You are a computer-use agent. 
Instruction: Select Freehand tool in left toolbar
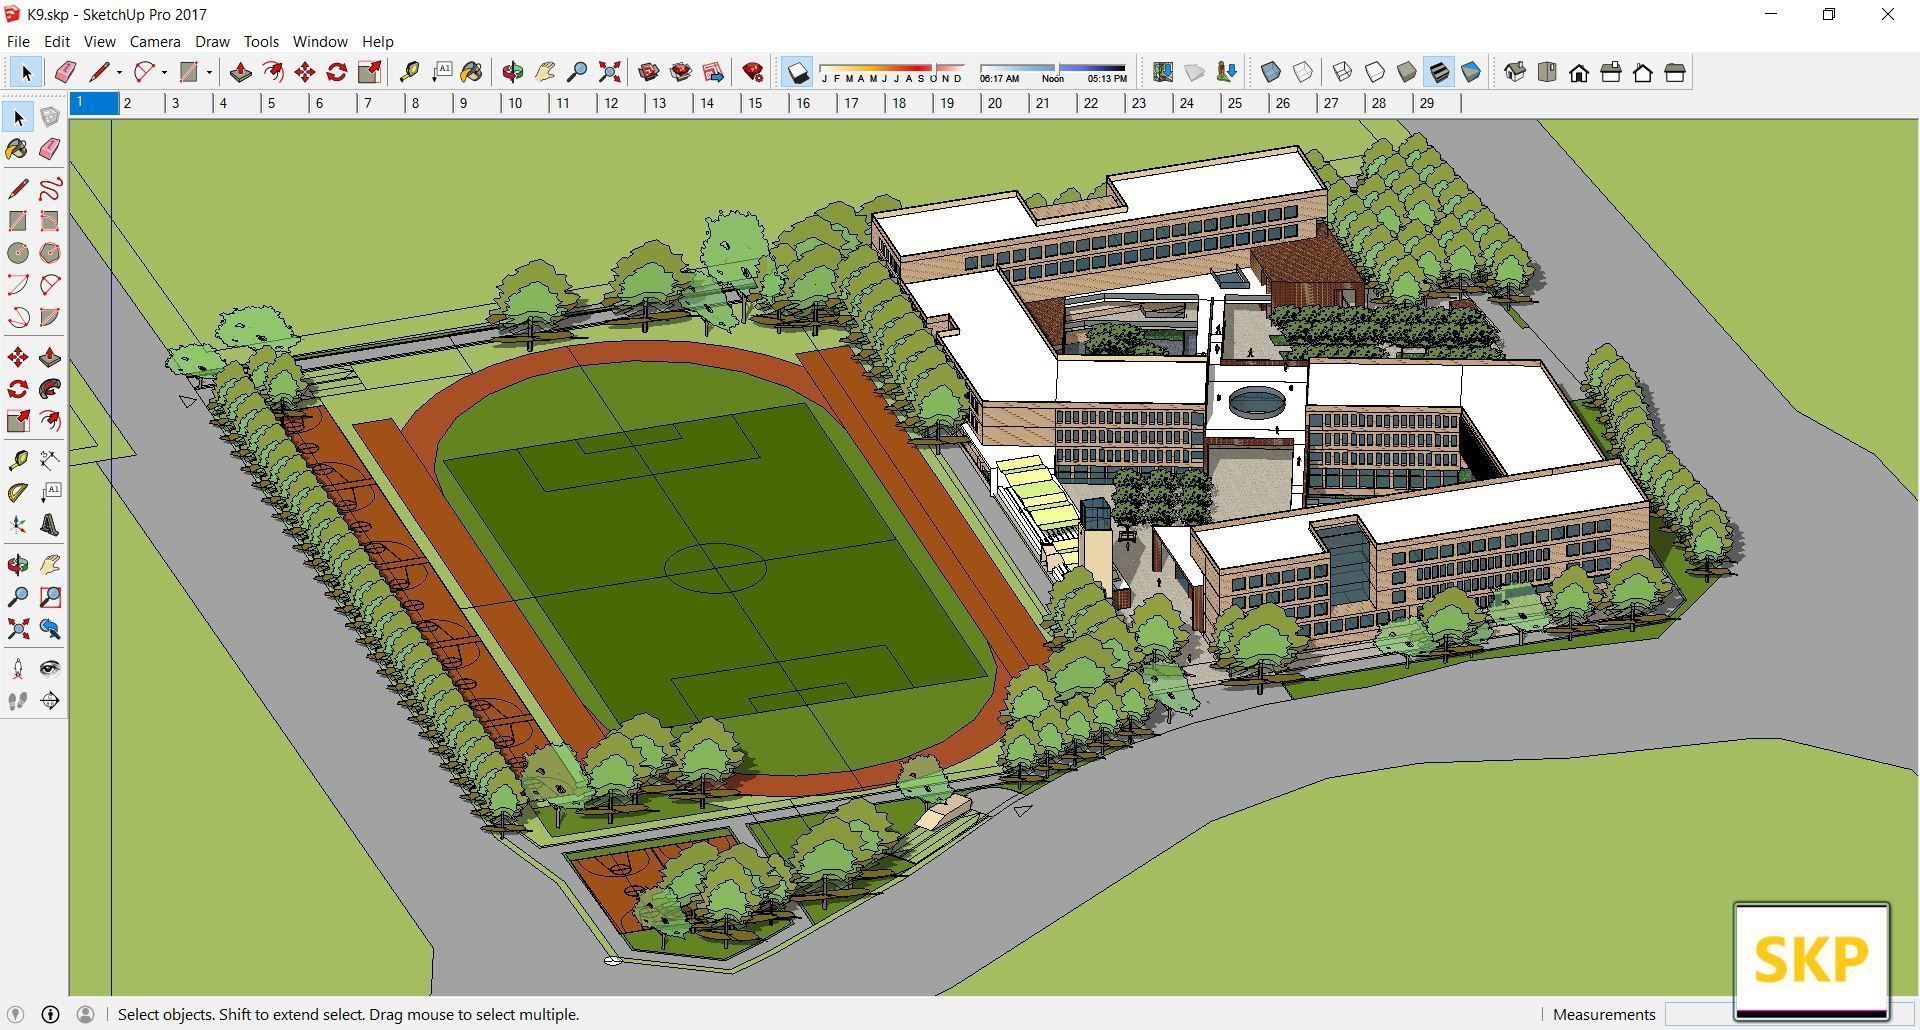point(50,189)
